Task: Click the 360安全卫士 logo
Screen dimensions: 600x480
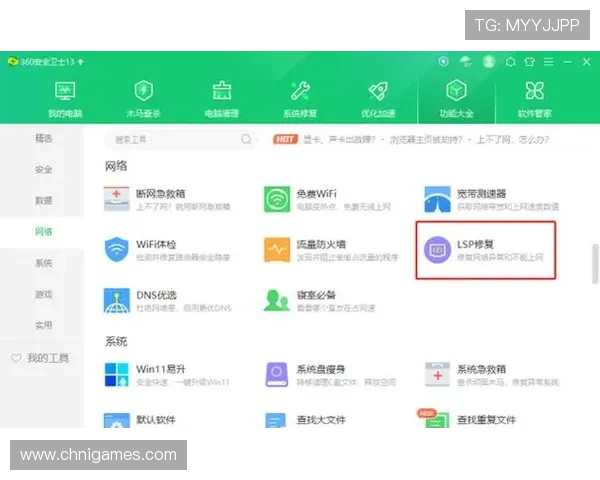Action: (x=13, y=62)
